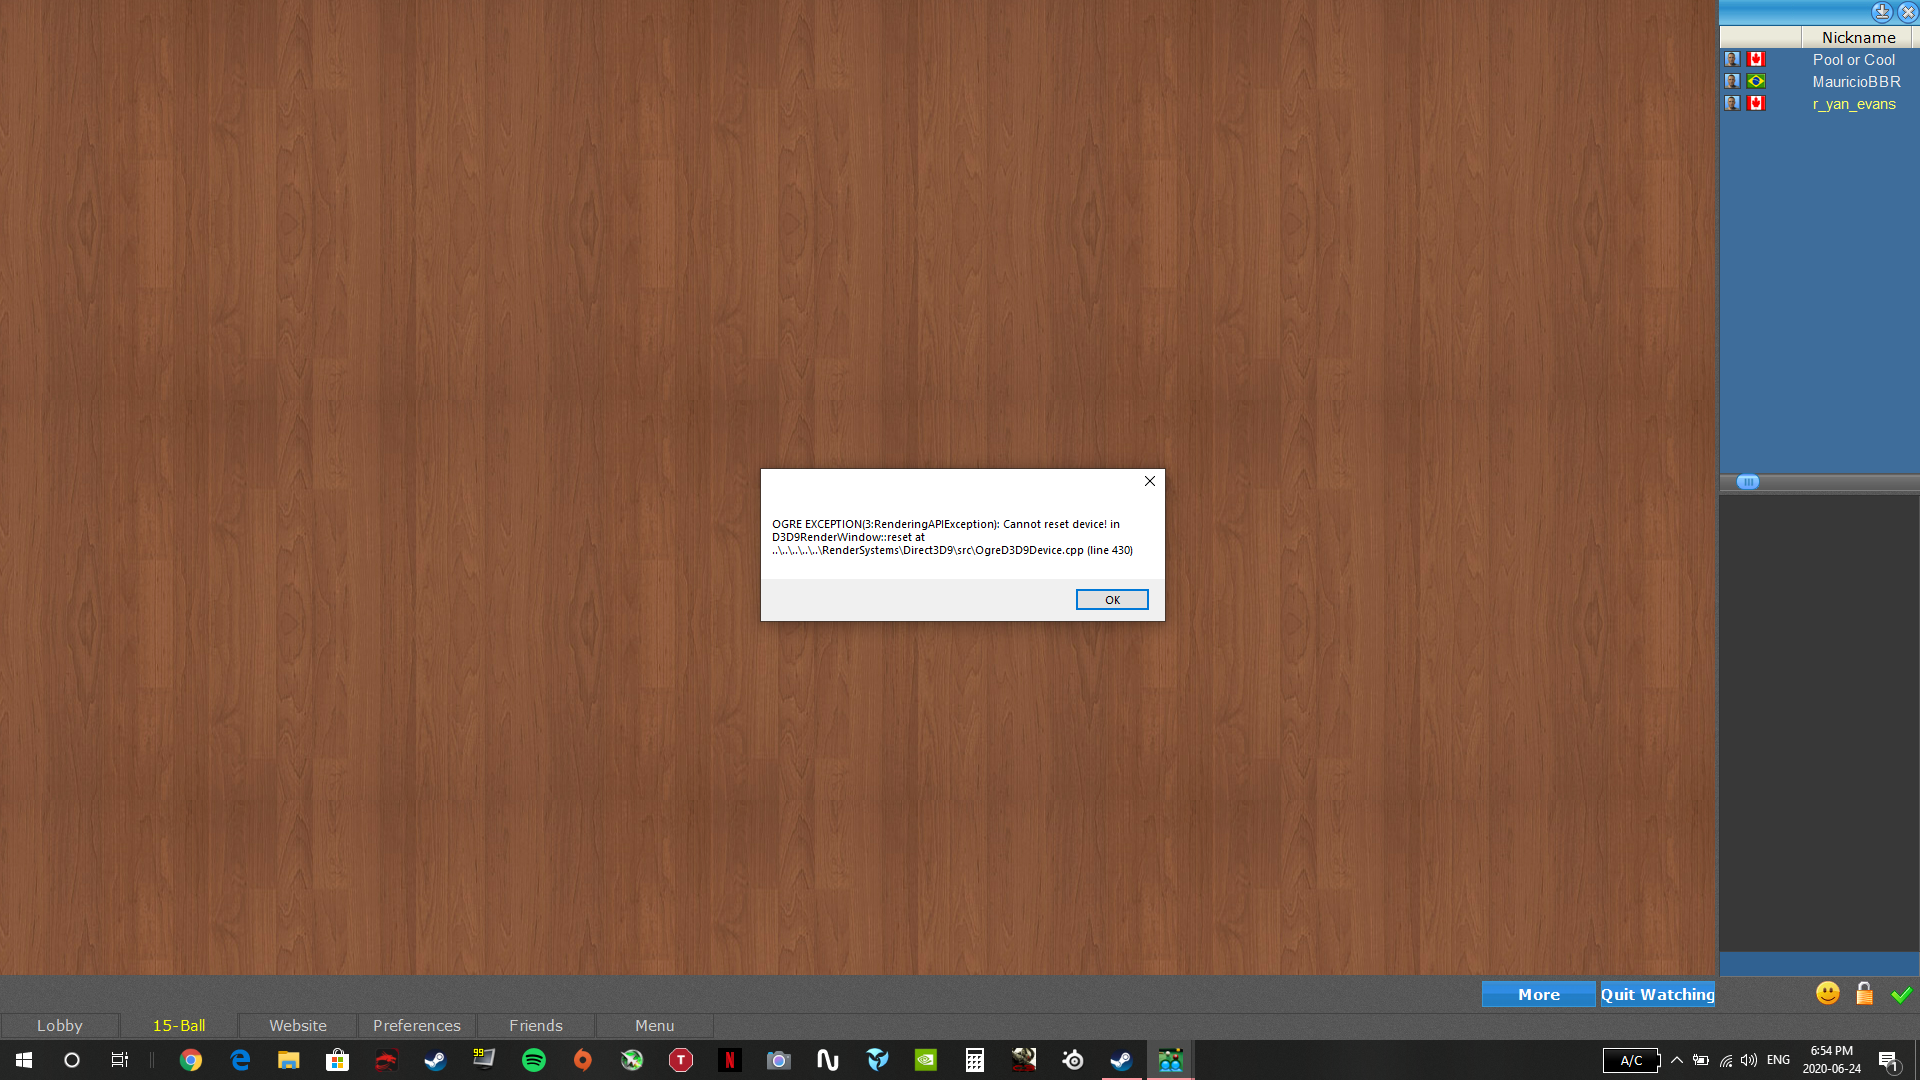Screen dimensions: 1920x1080
Task: Click the More button
Action: [1538, 994]
